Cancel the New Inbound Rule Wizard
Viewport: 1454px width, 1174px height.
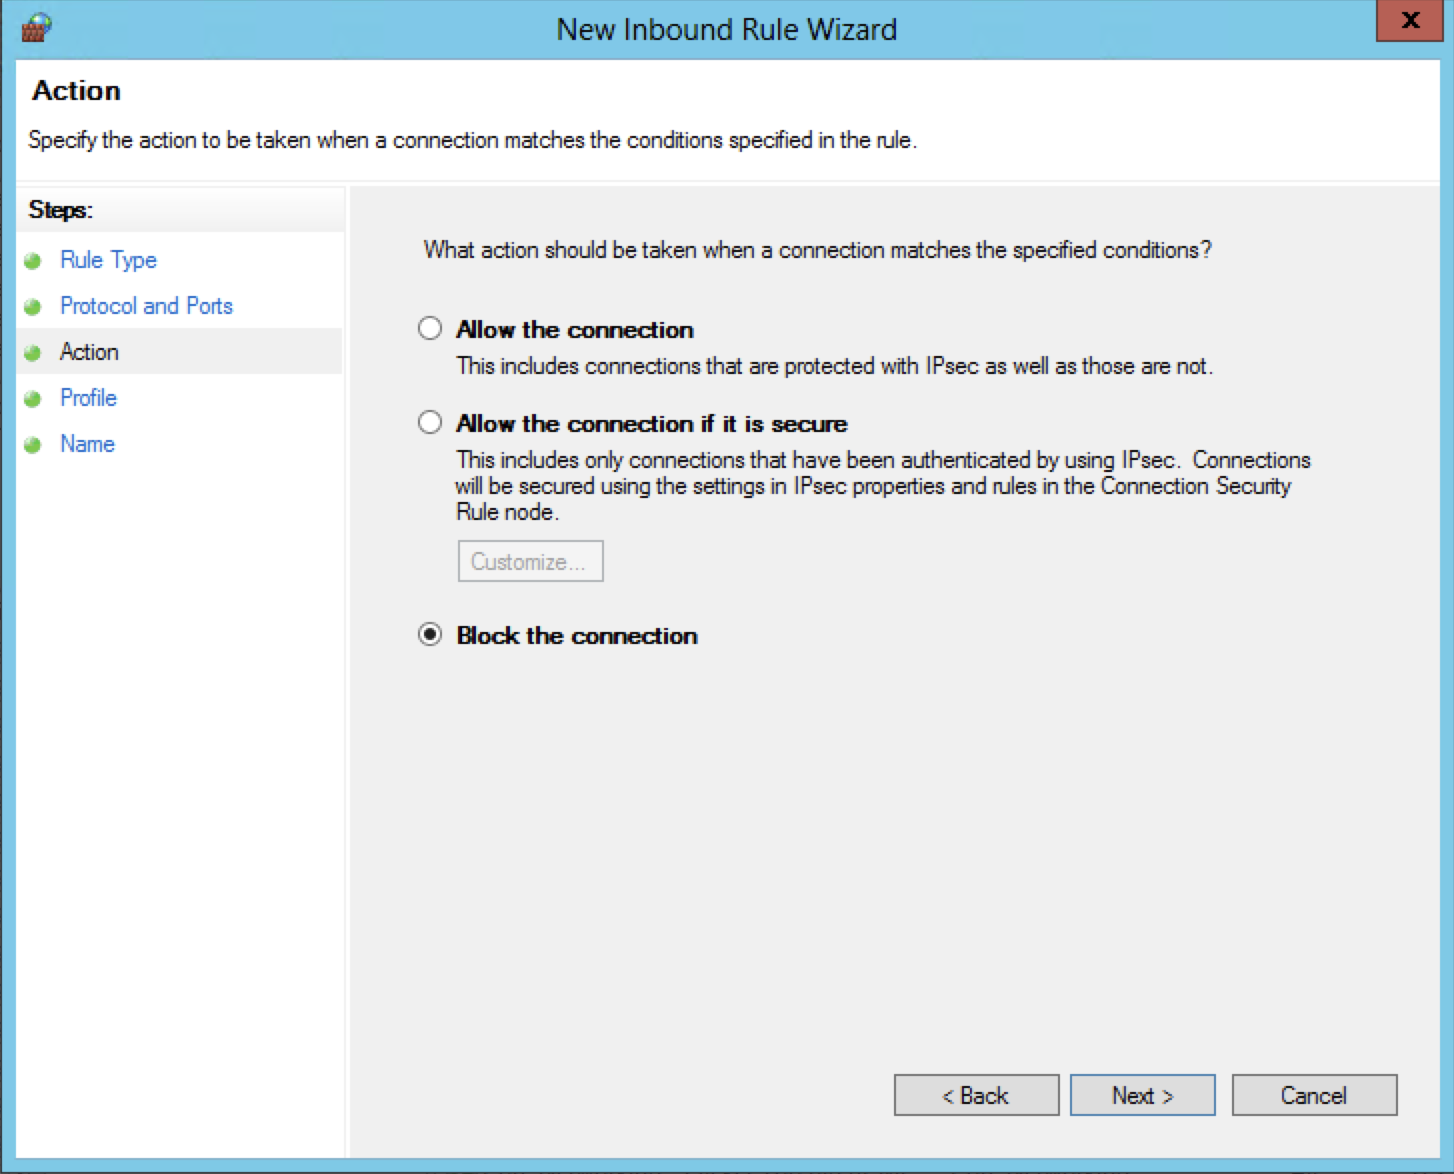[x=1314, y=1095]
